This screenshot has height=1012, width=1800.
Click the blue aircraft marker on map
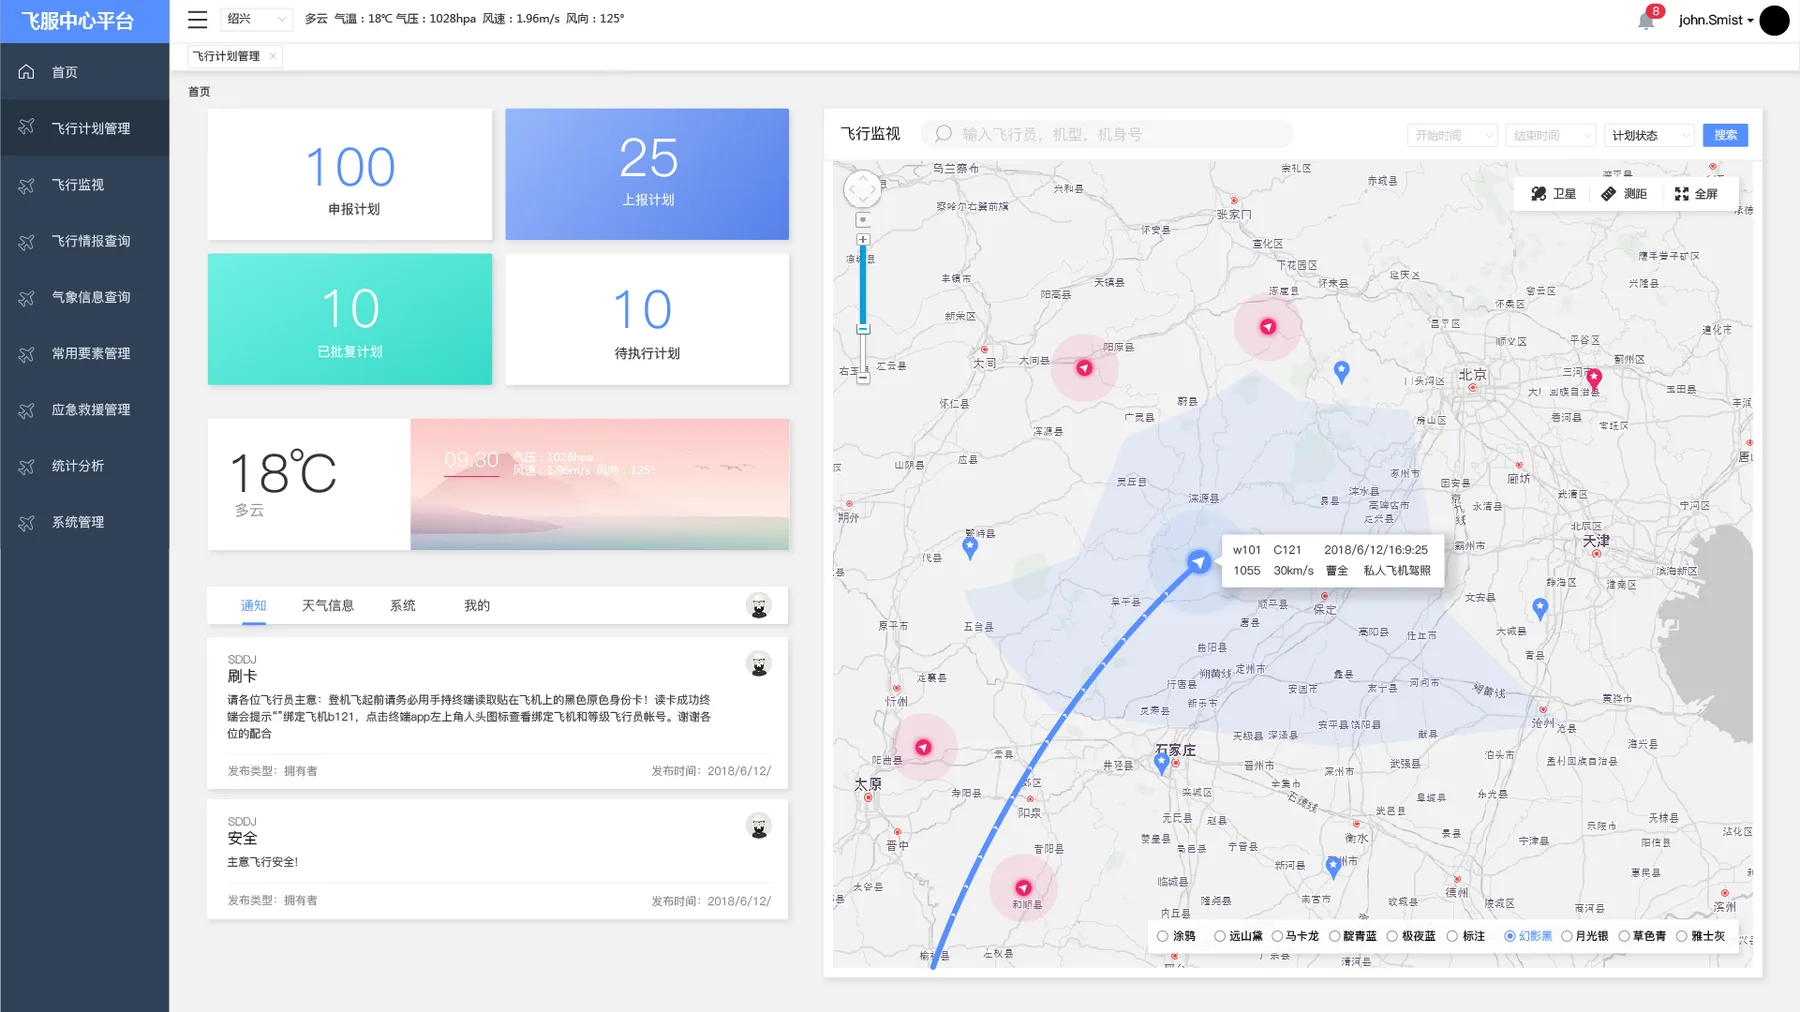(x=1198, y=562)
